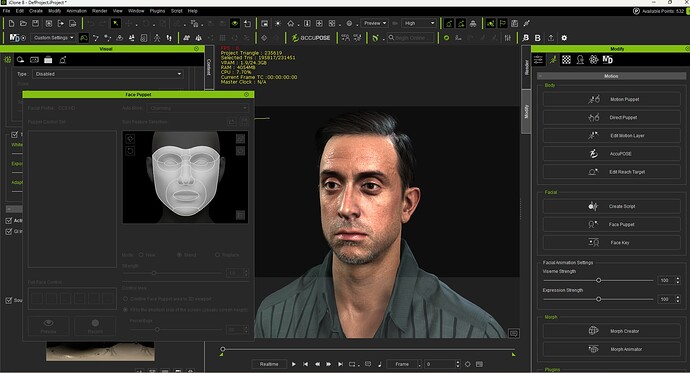690x373 pixels.
Task: Click the crosshair icon next to the frame number field
Action: (467, 364)
